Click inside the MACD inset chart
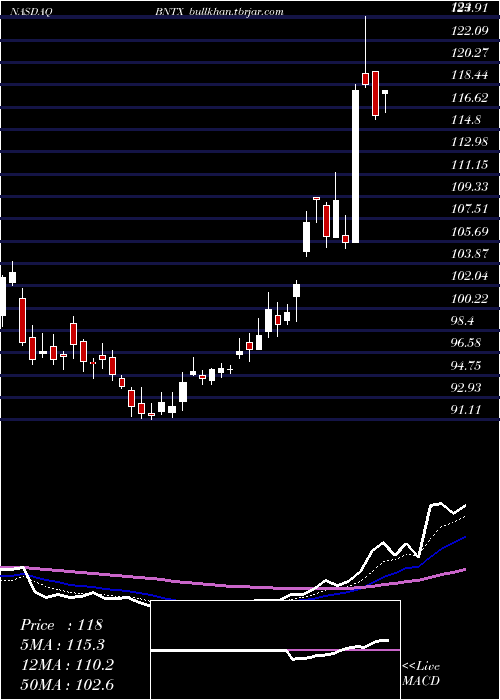 coord(275,650)
